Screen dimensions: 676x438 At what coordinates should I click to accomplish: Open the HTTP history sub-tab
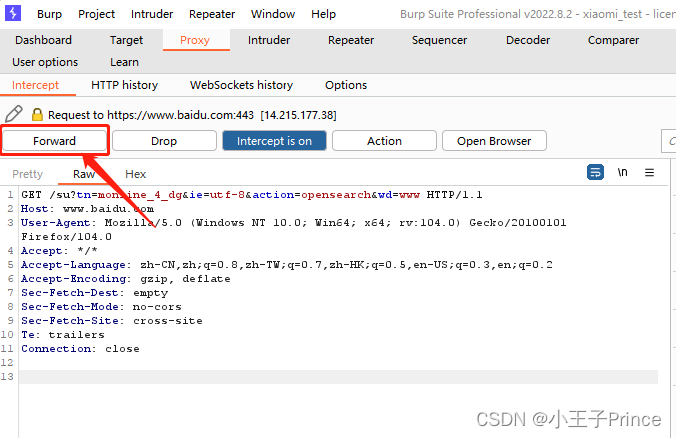click(x=124, y=85)
